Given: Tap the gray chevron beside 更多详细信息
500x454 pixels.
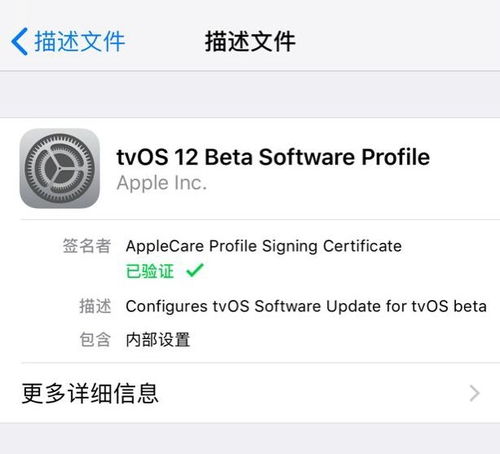Looking at the screenshot, I should (x=474, y=393).
